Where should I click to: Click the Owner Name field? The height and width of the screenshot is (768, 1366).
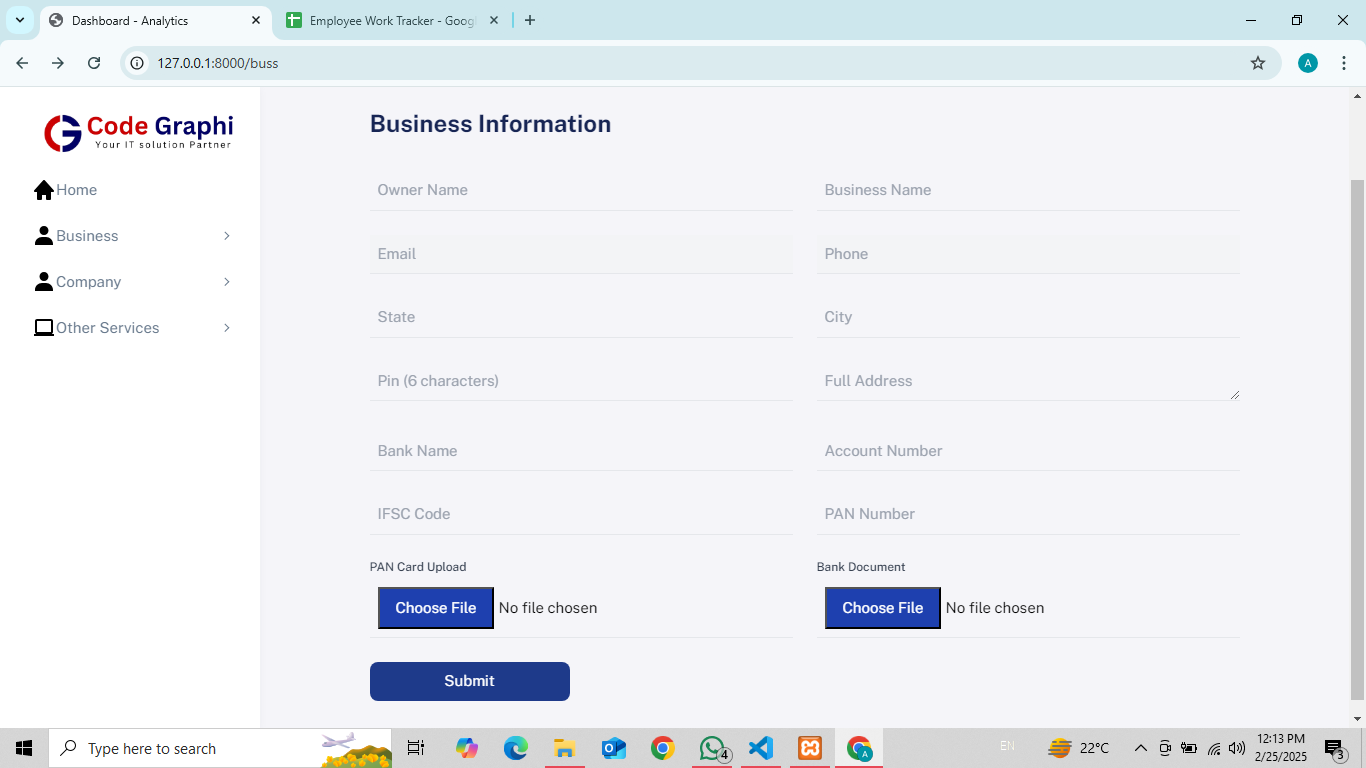click(581, 190)
